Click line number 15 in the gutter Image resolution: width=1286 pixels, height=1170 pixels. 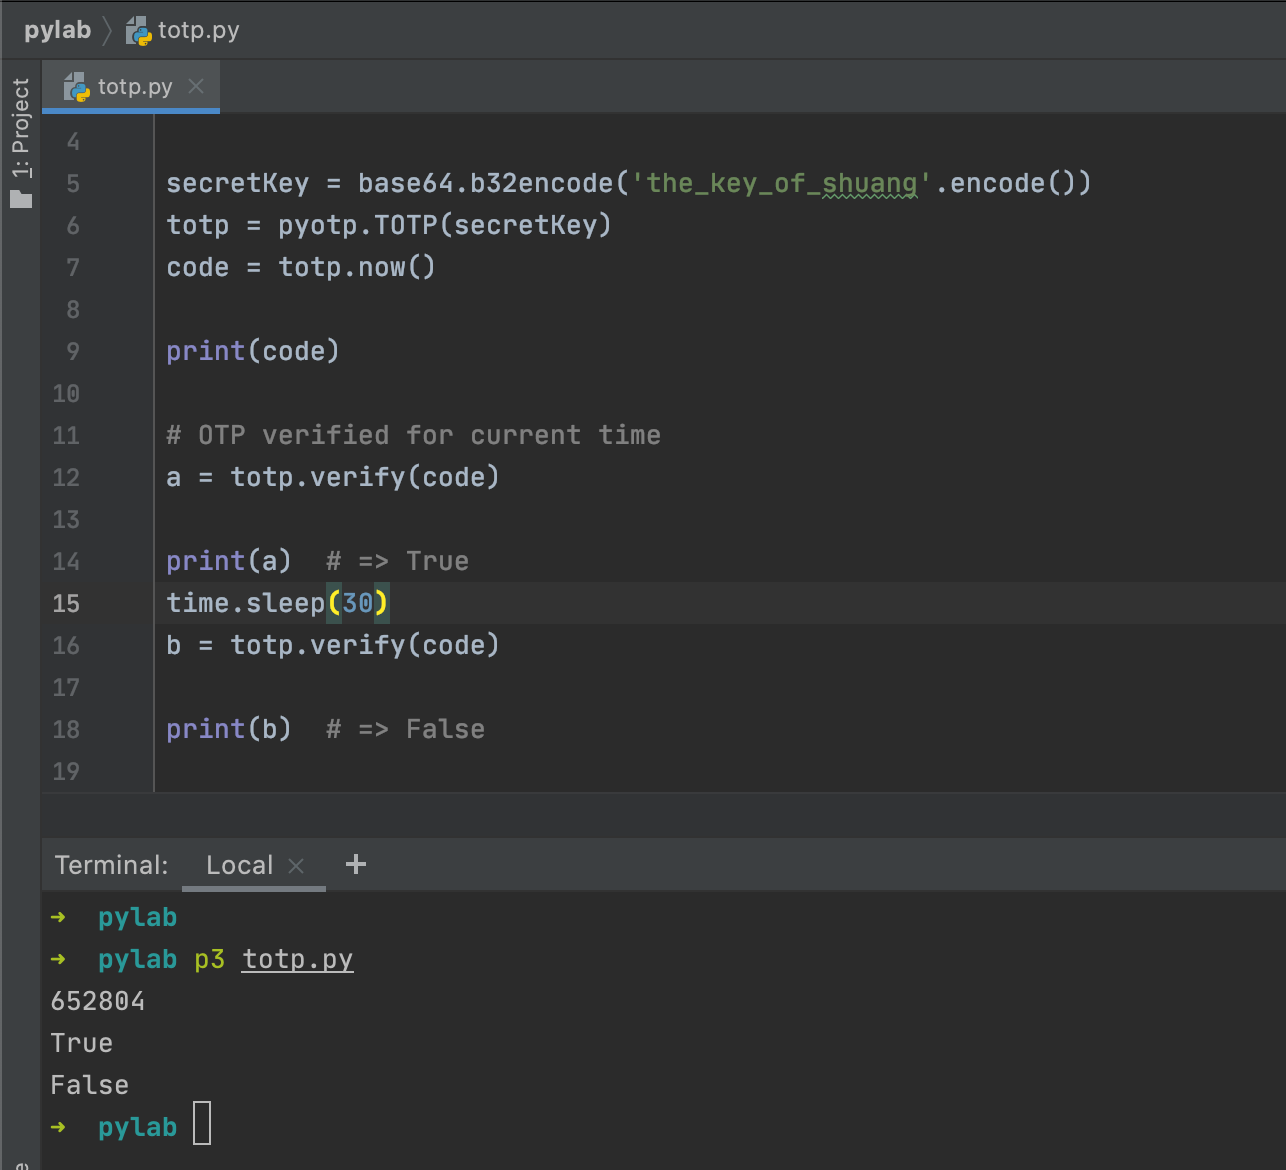[x=66, y=604]
